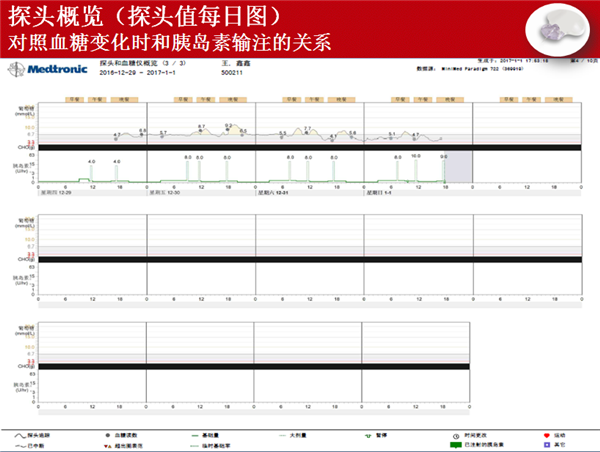Click the dinner tag above the 12-31 chart

(x=341, y=100)
